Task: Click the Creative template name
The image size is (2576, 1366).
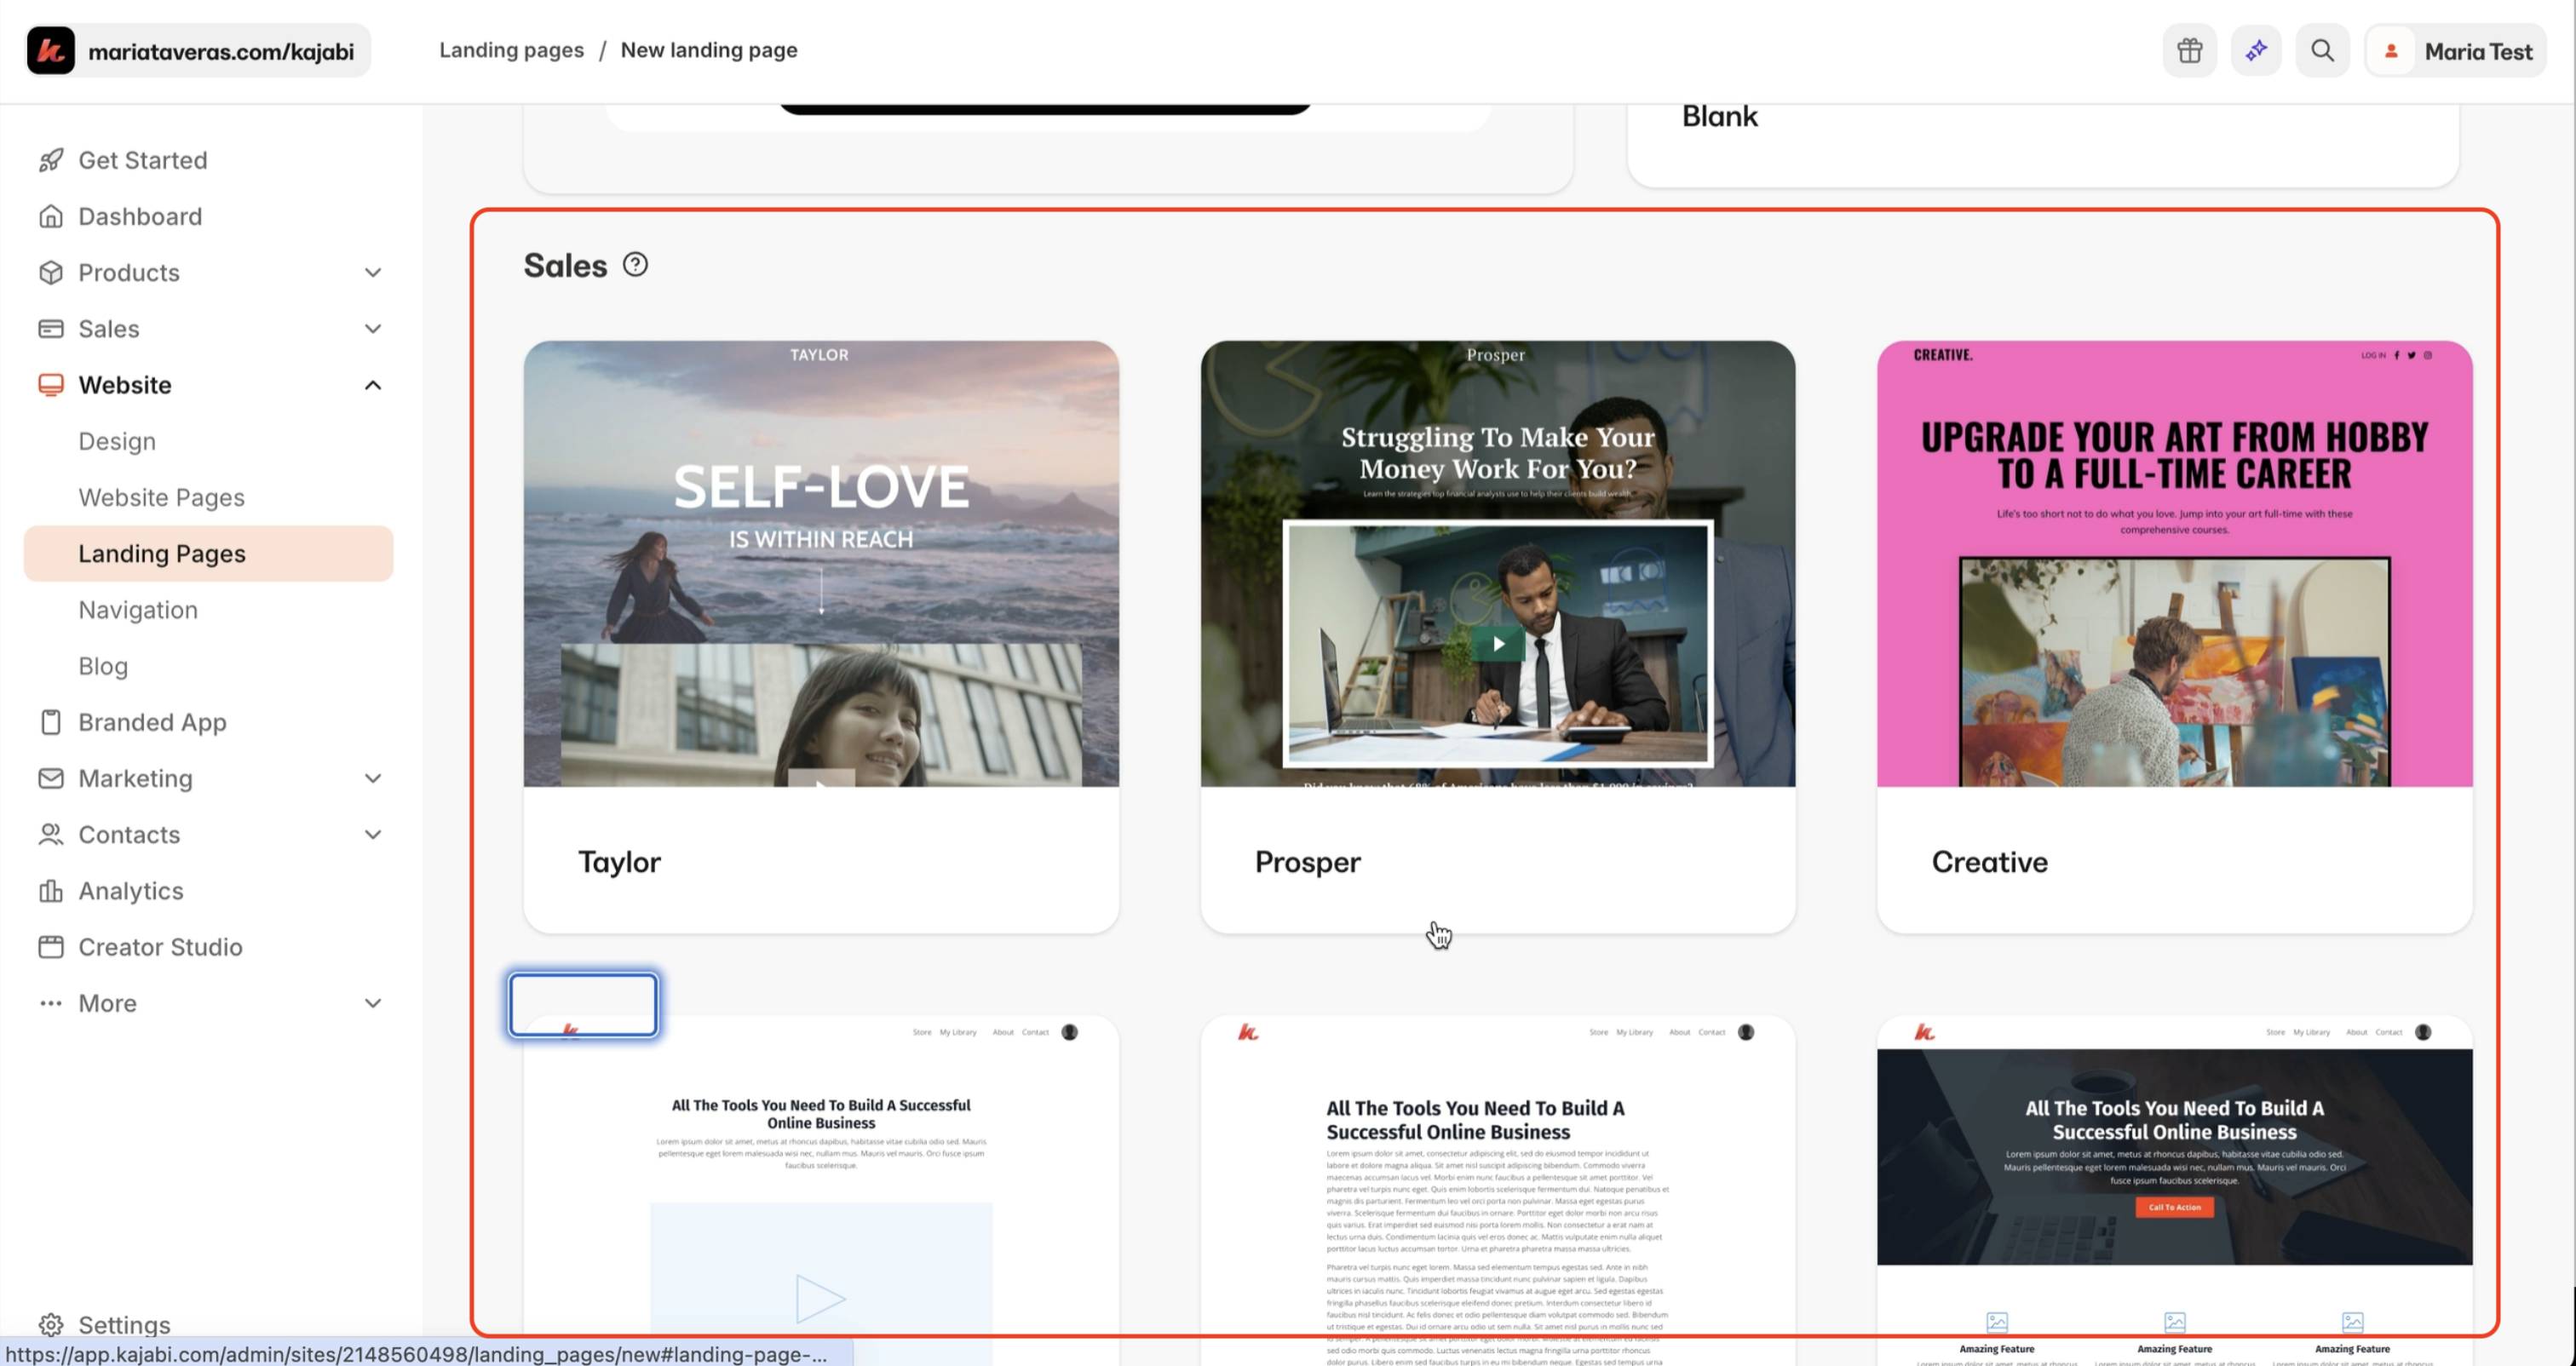Action: 1990,862
